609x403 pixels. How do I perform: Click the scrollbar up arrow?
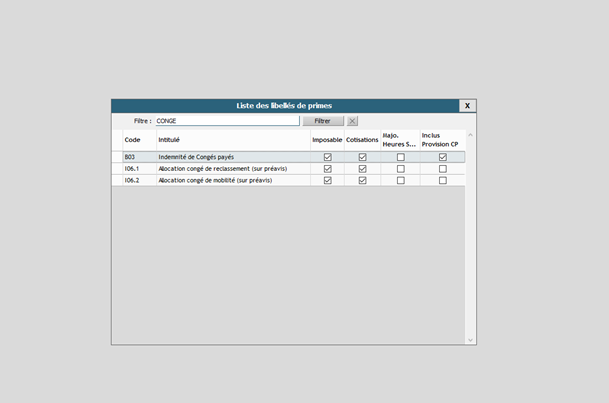[470, 135]
